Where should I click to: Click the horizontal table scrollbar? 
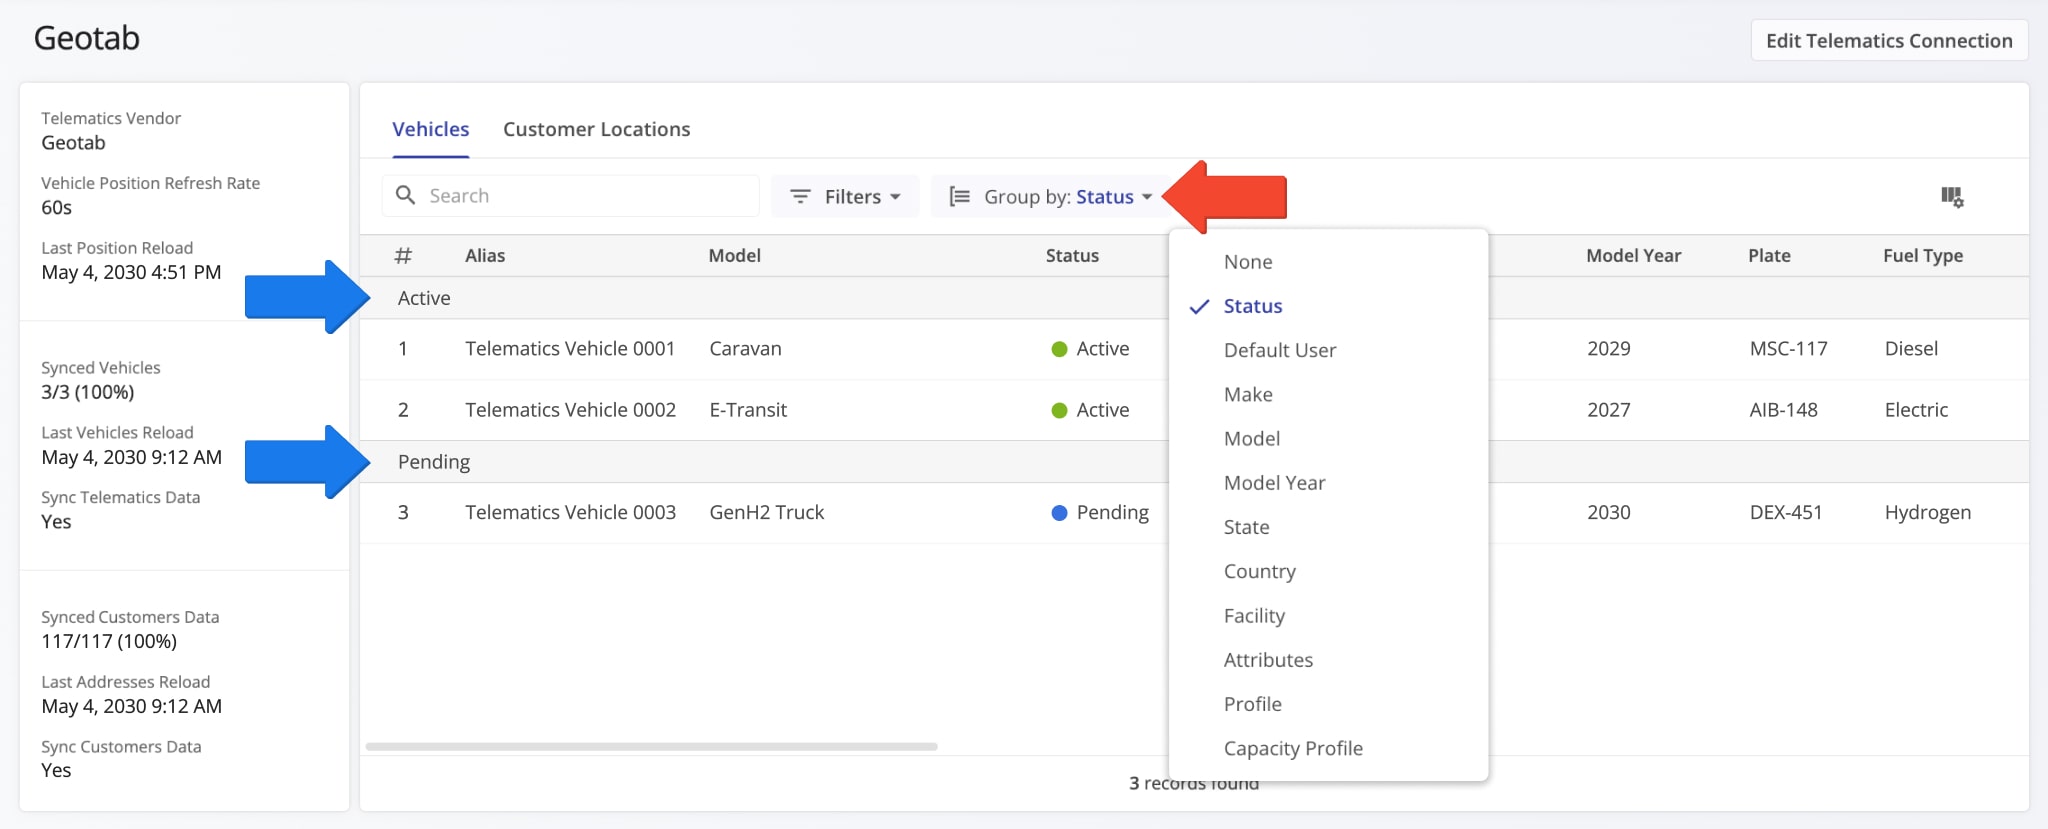point(651,746)
